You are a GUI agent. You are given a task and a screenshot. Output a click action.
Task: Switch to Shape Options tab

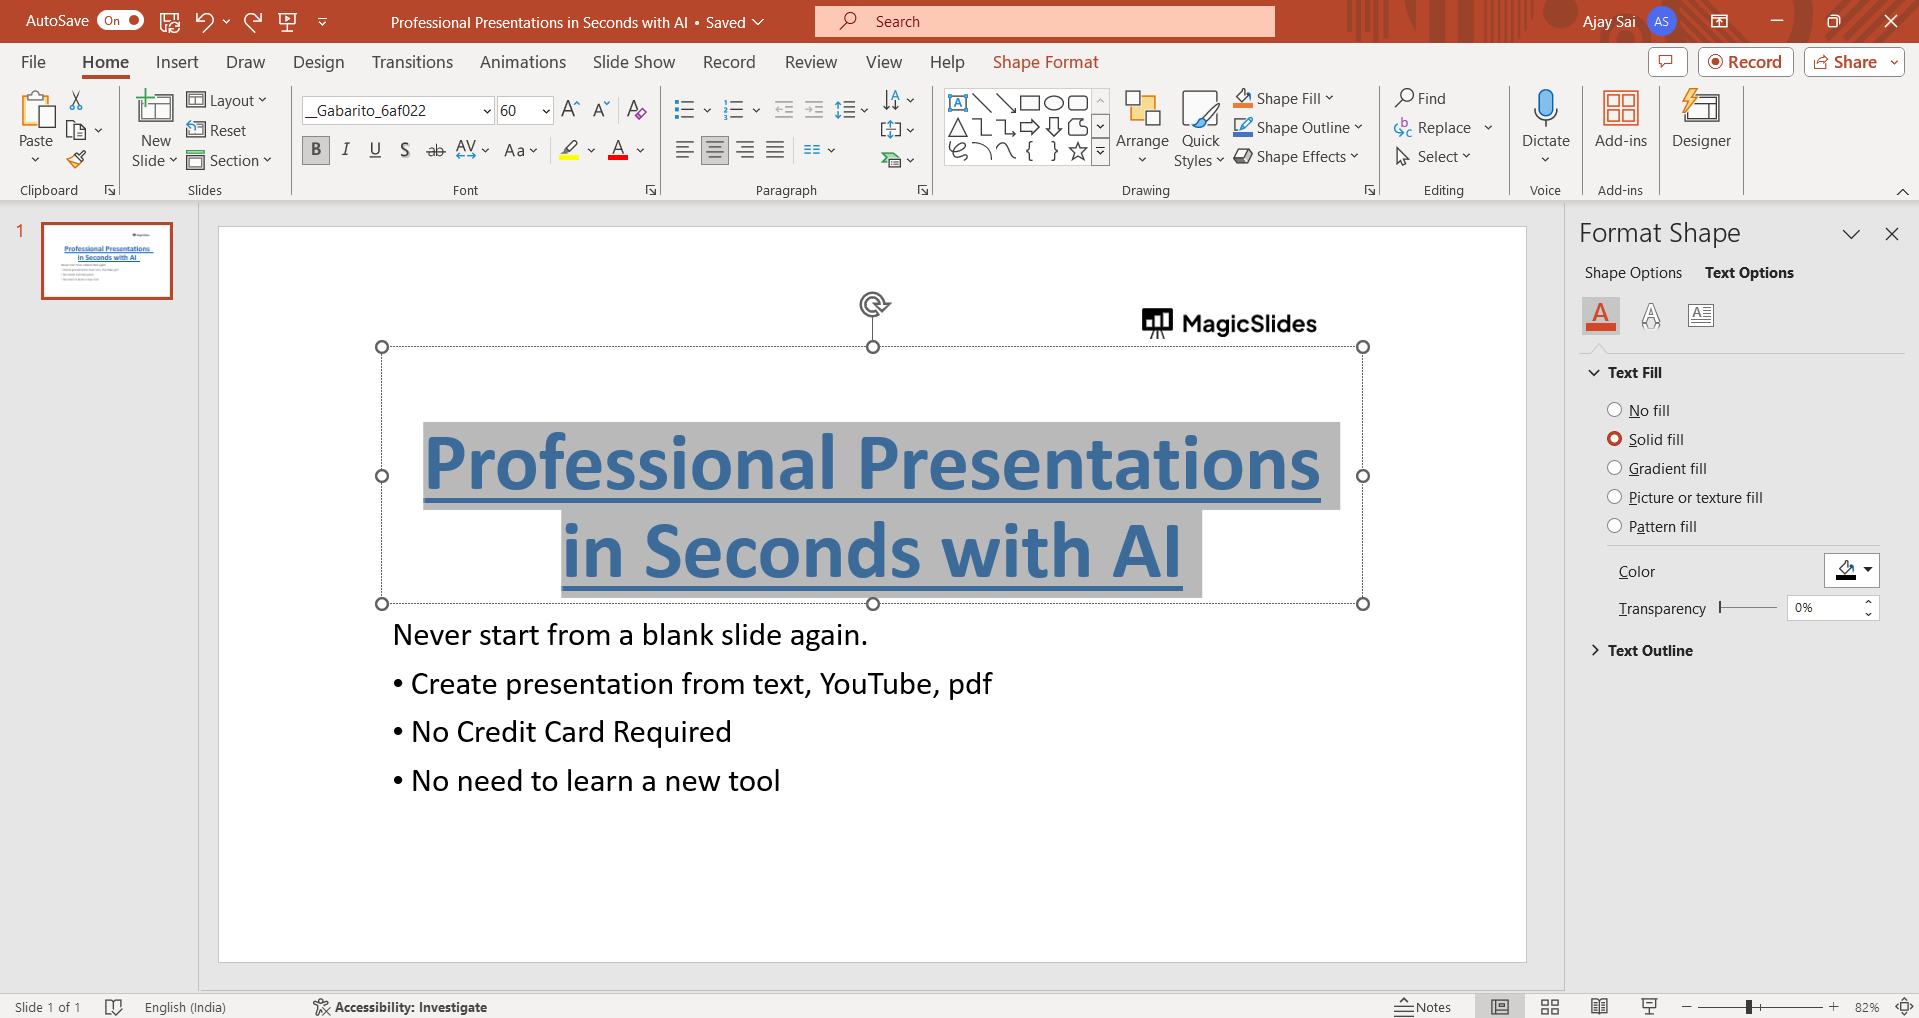(x=1632, y=273)
